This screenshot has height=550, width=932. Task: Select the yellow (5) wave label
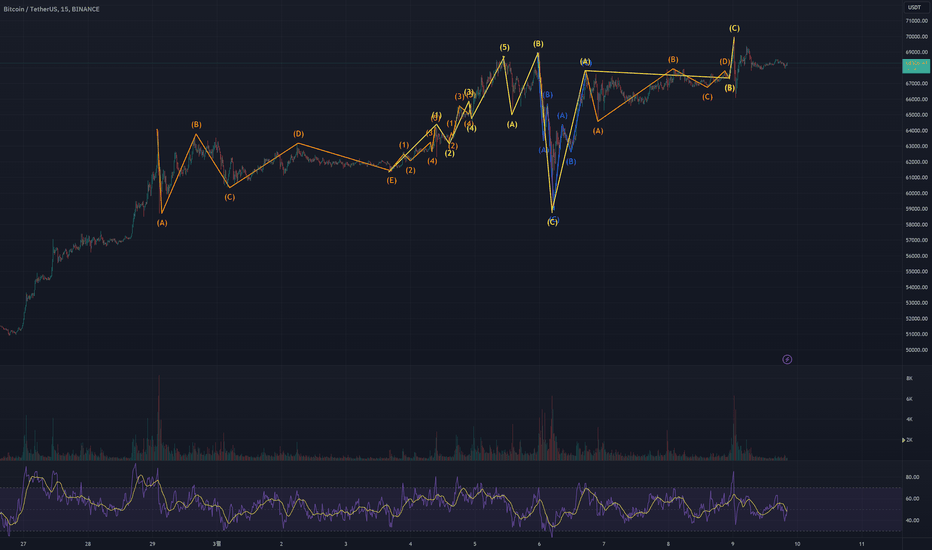504,48
